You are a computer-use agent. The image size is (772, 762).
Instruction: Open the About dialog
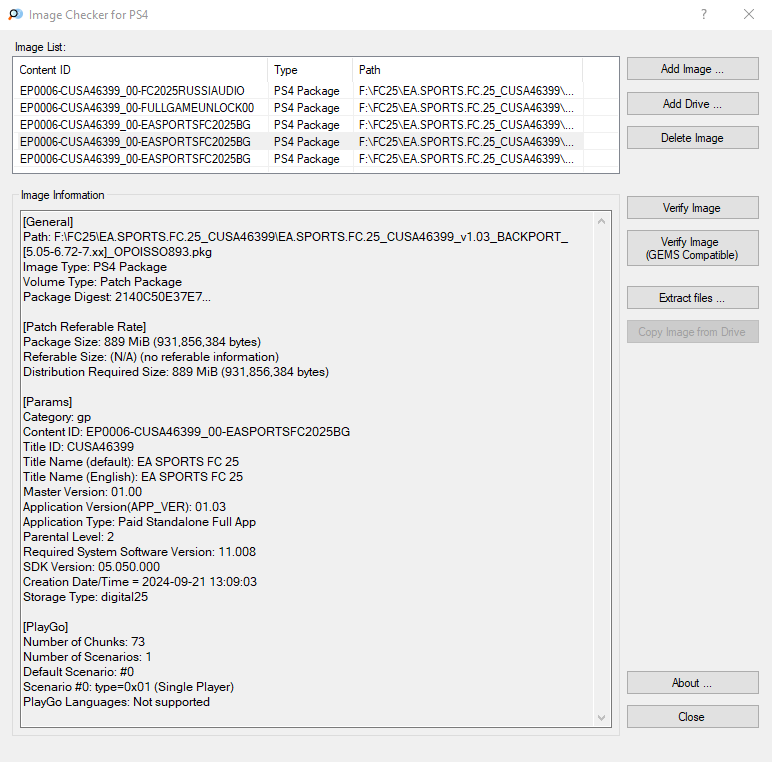(x=692, y=683)
